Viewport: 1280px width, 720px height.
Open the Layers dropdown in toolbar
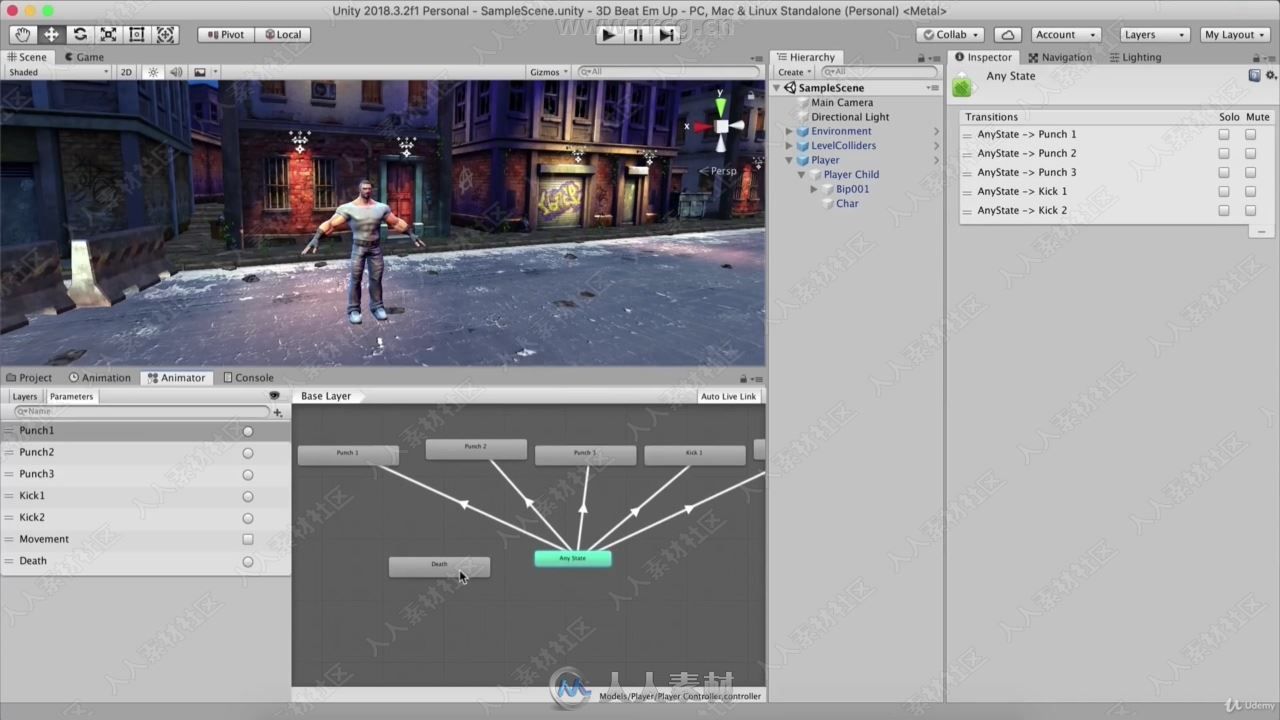point(1154,34)
